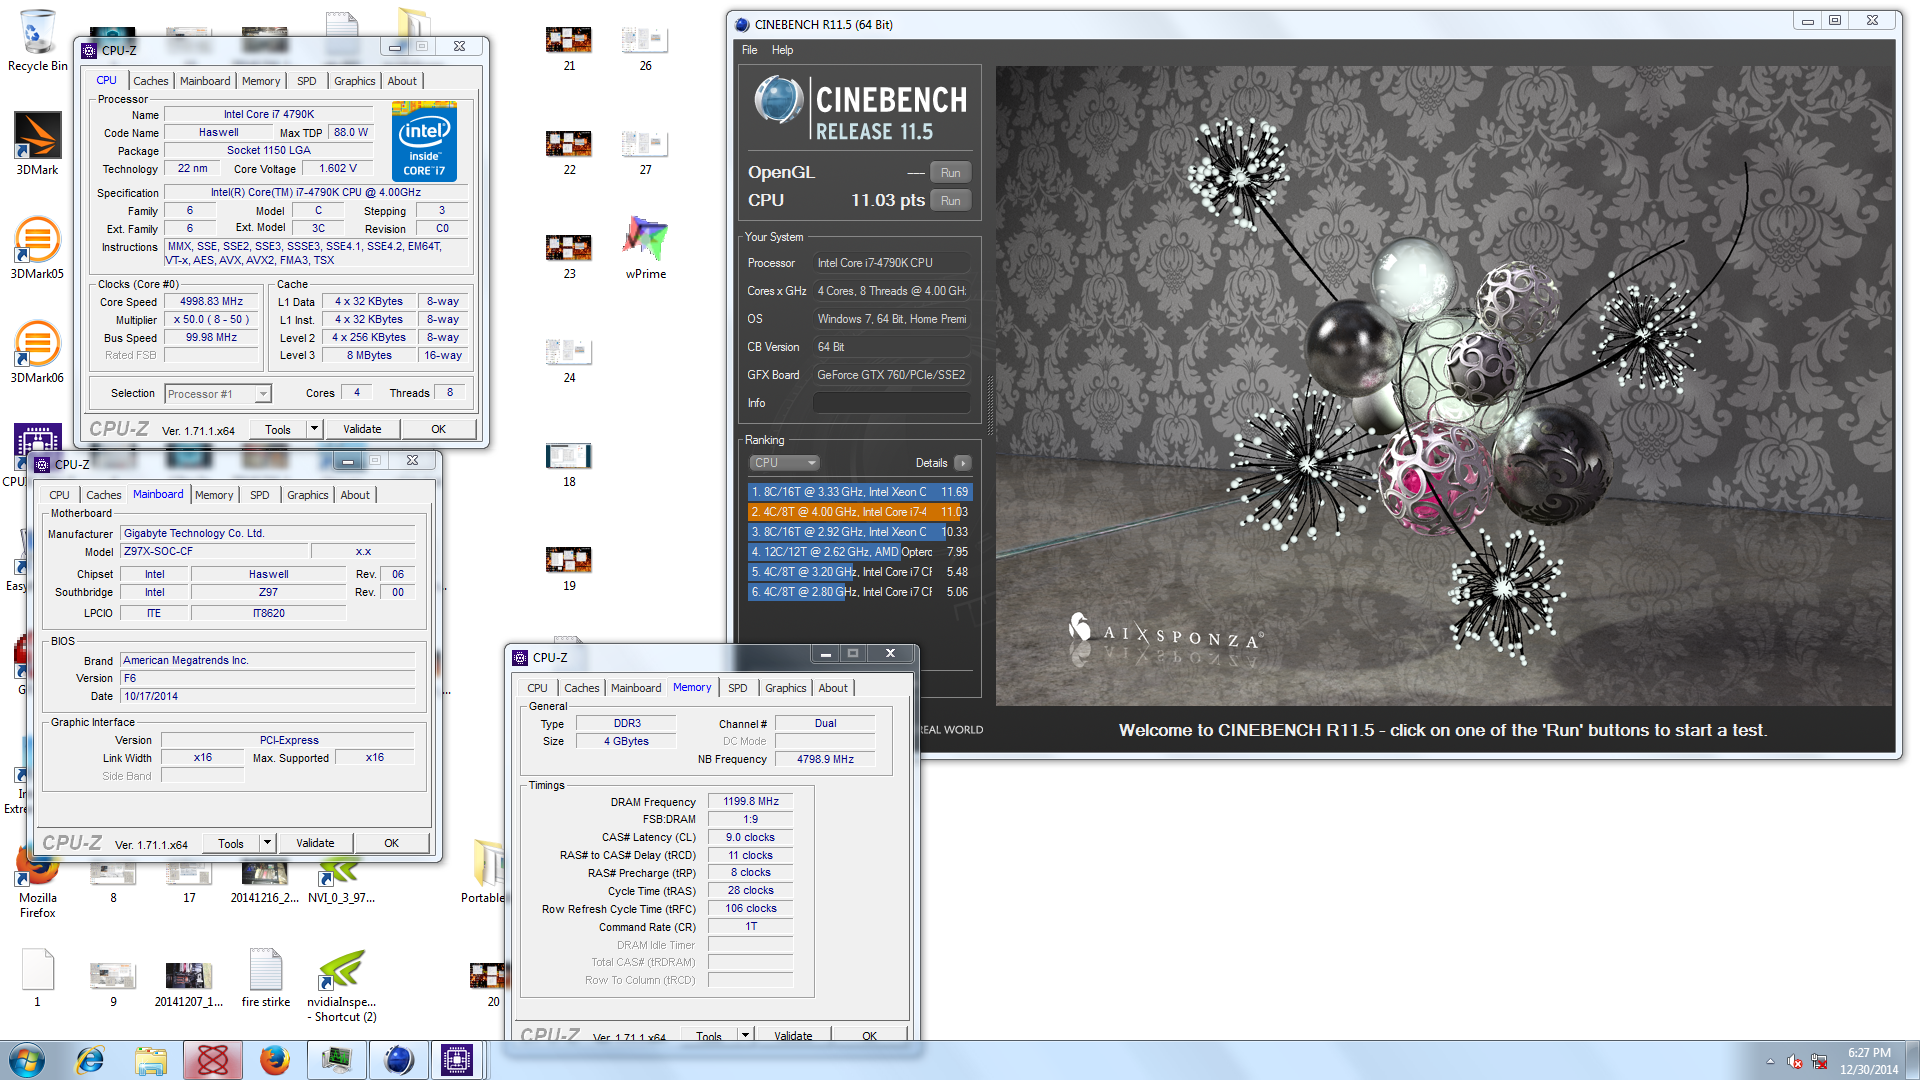Click the taskbar clock showing 6:27 PM
The image size is (1920, 1080).
pos(1868,1061)
